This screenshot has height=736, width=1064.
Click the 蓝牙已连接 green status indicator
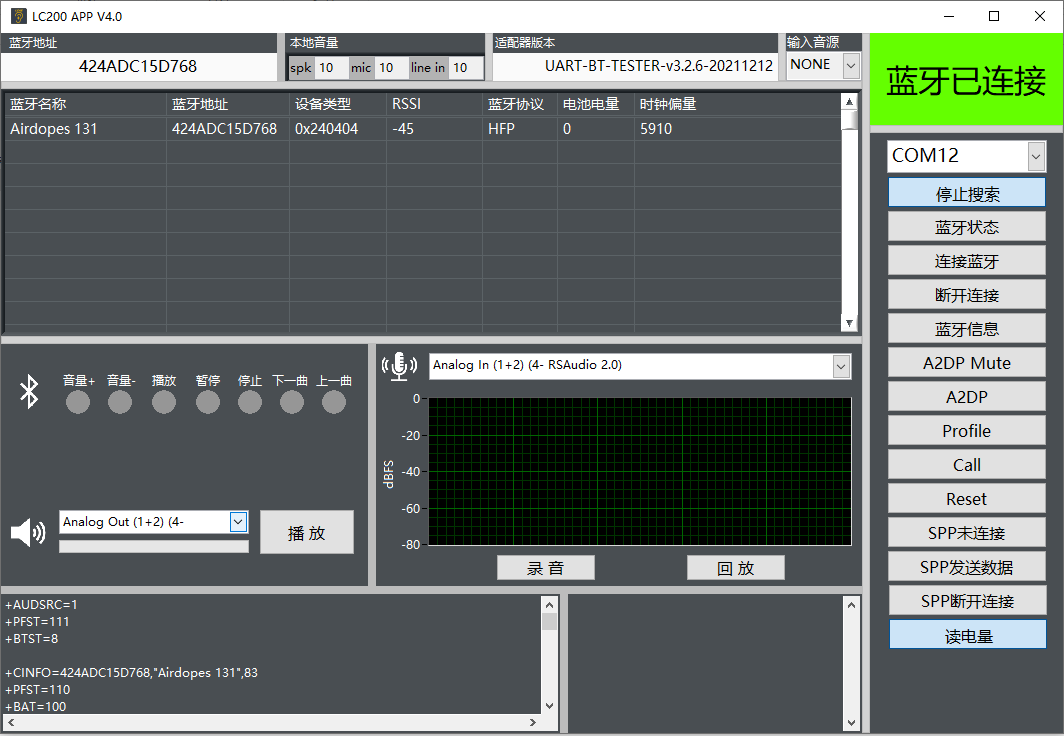coord(966,80)
